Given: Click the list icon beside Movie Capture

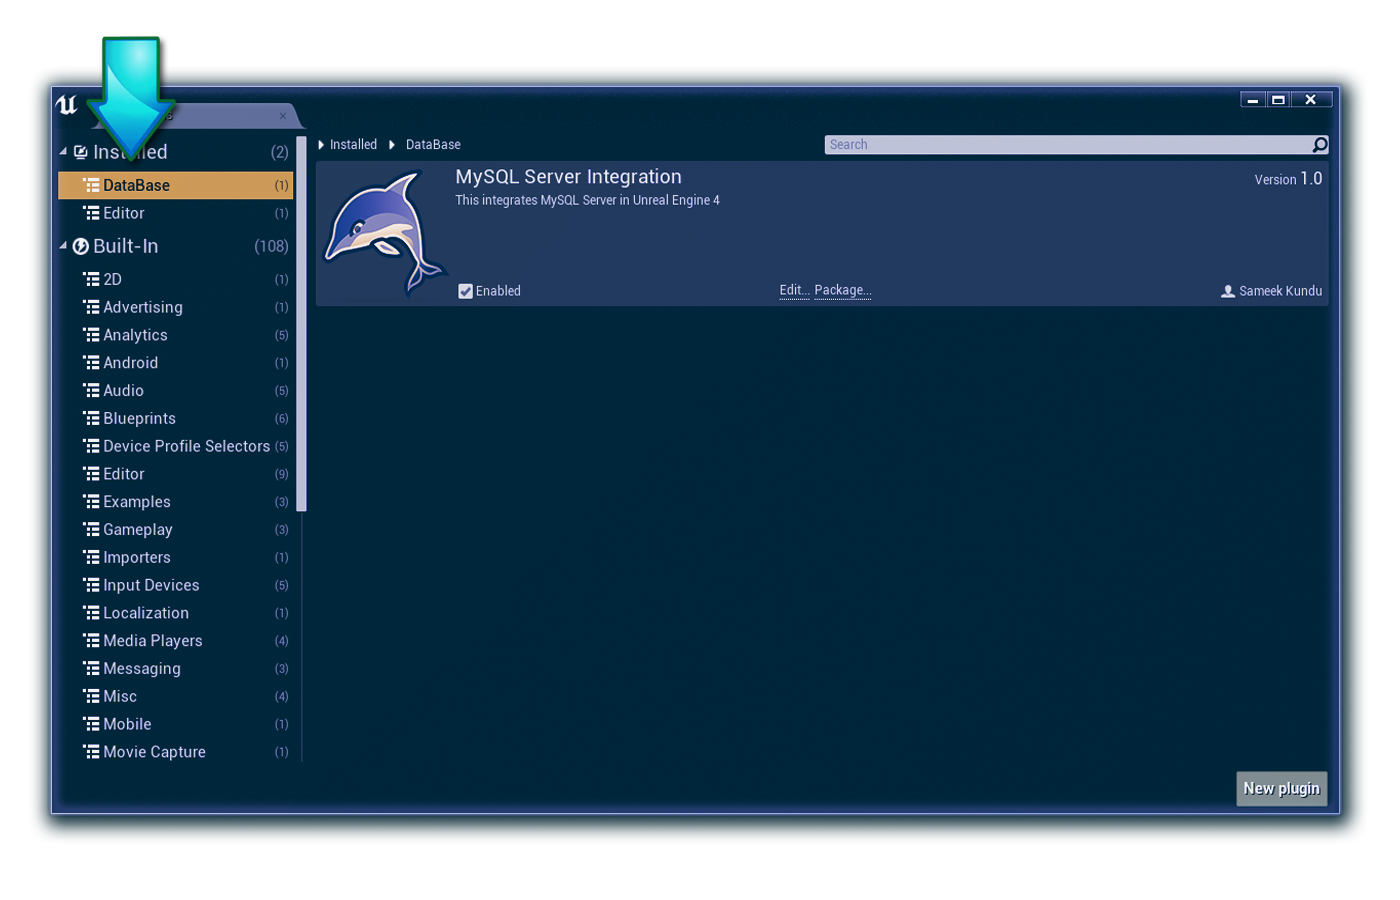Looking at the screenshot, I should point(91,752).
